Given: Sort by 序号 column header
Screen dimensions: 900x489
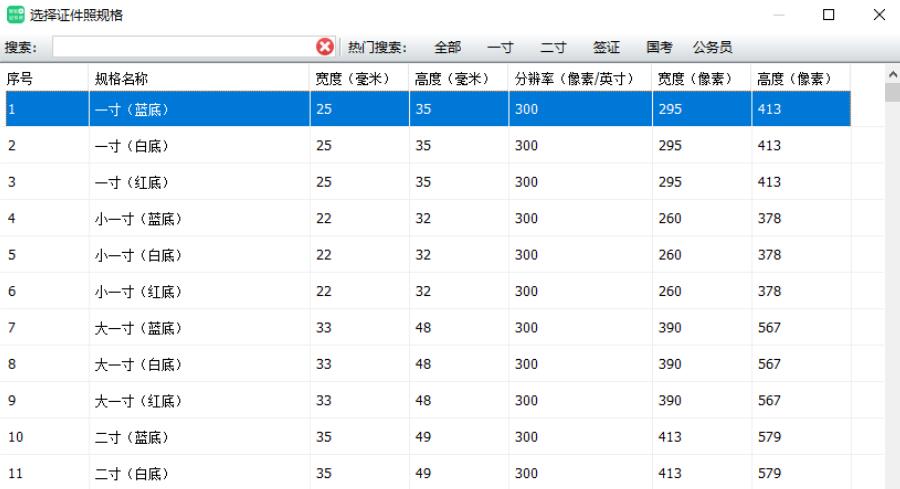Looking at the screenshot, I should tap(45, 78).
